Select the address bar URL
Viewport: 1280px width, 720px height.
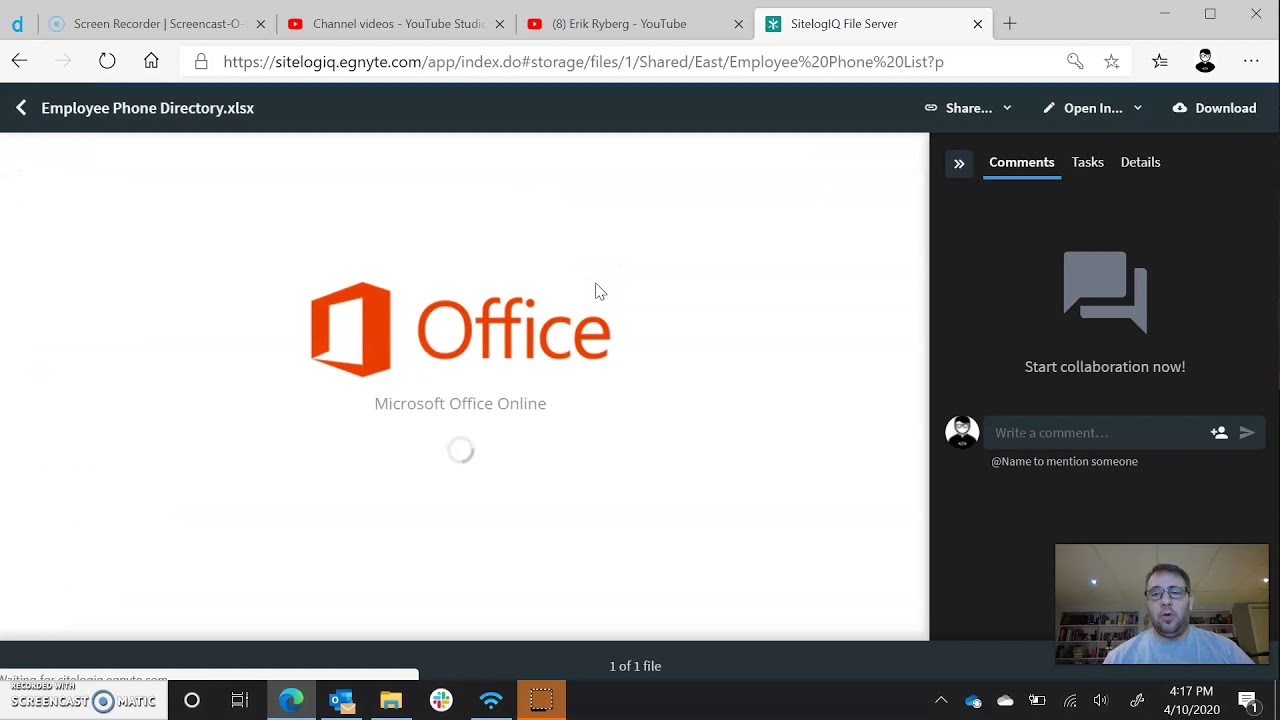[x=583, y=61]
